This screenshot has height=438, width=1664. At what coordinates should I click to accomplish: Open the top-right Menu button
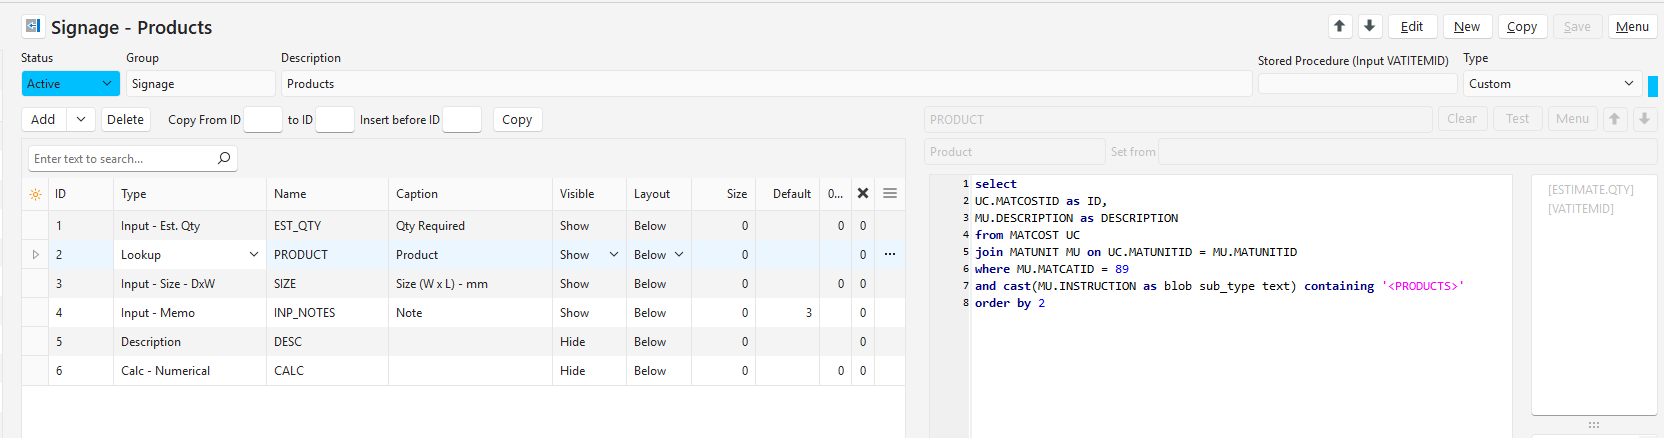(x=1632, y=26)
